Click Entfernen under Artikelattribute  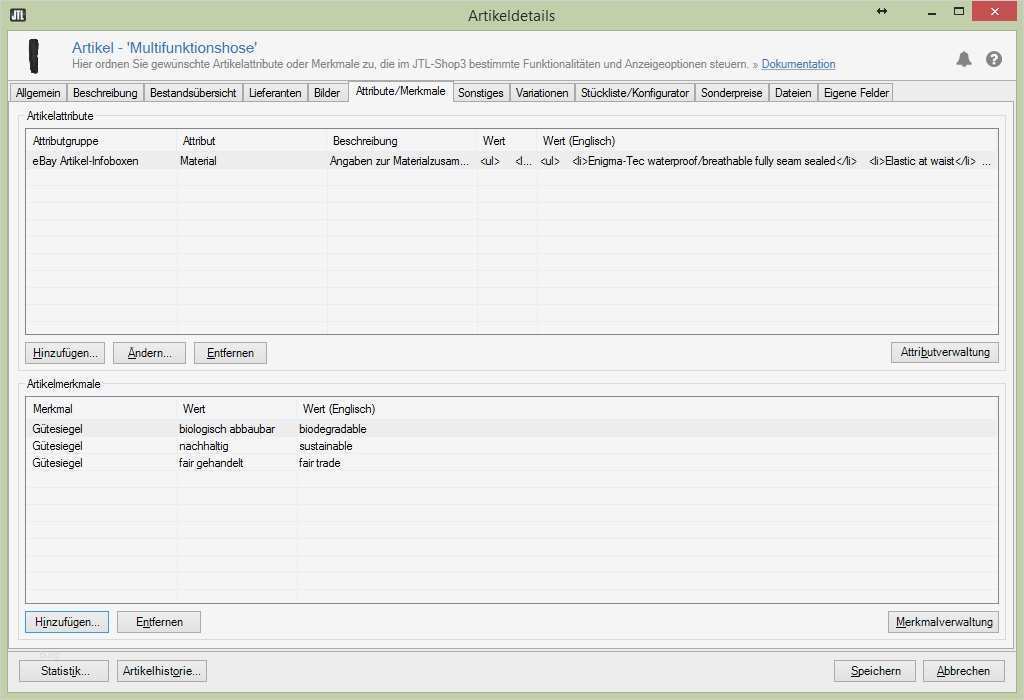tap(230, 353)
